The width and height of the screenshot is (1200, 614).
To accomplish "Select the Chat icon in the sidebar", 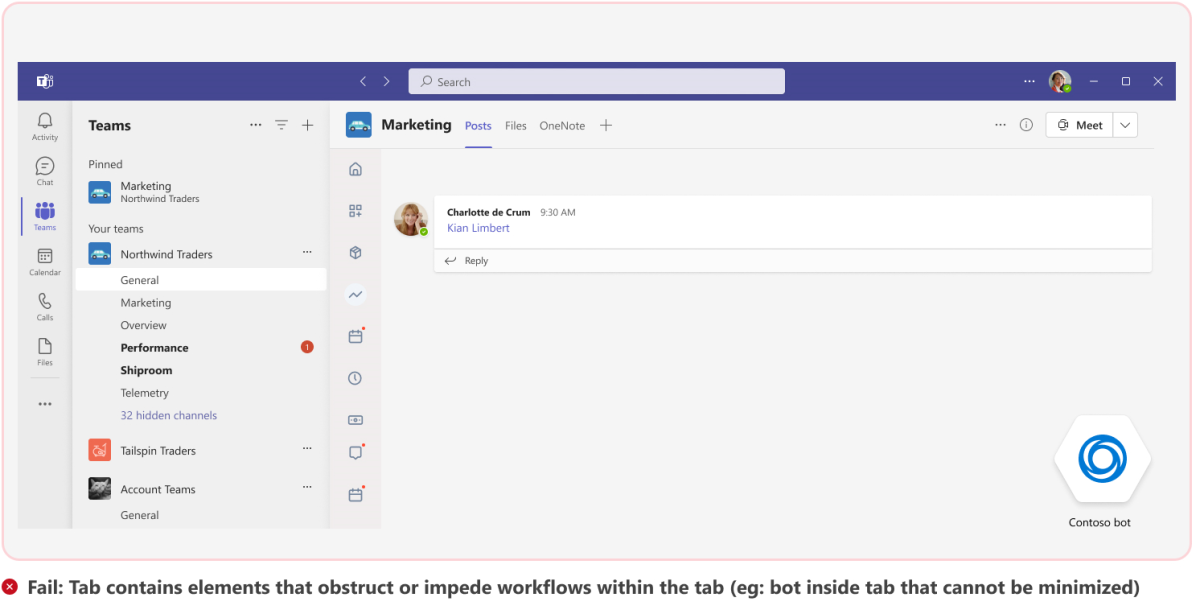I will [x=44, y=165].
